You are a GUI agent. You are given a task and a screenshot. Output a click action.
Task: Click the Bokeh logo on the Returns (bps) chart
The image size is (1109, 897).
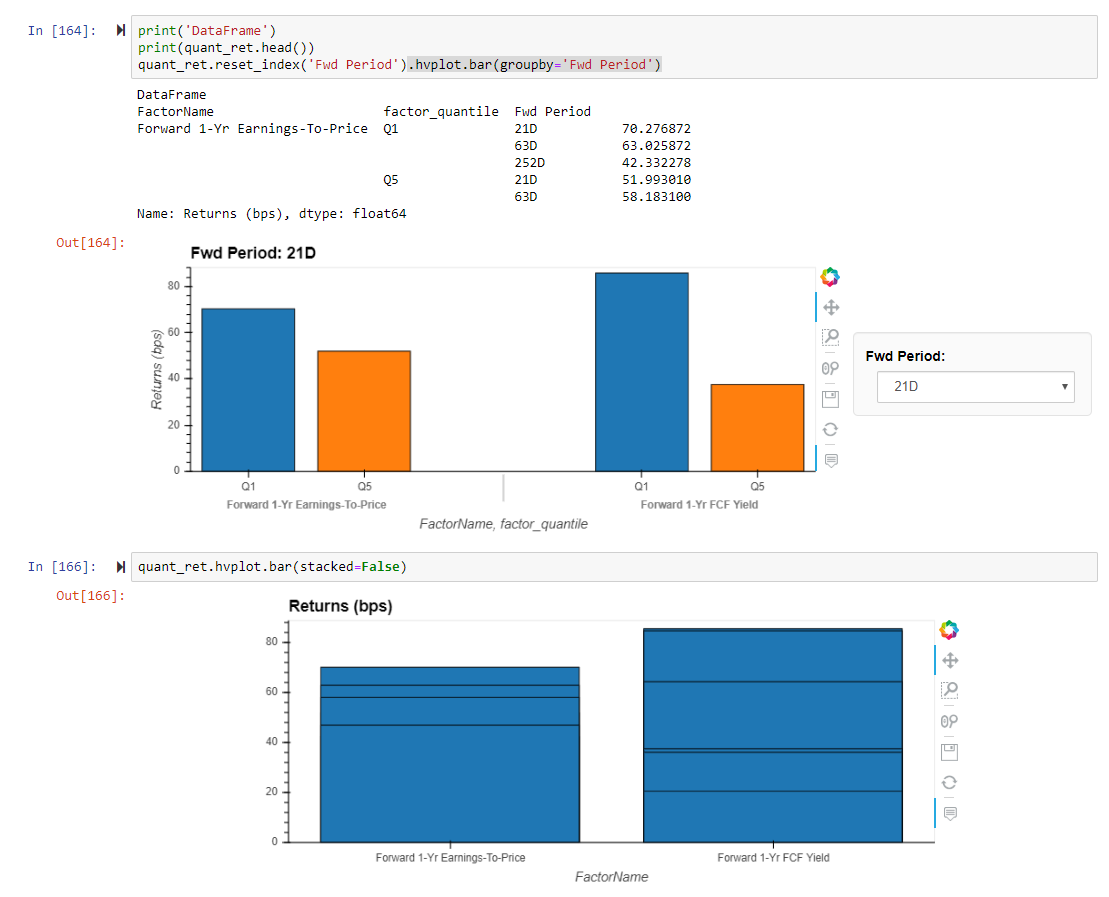(949, 630)
